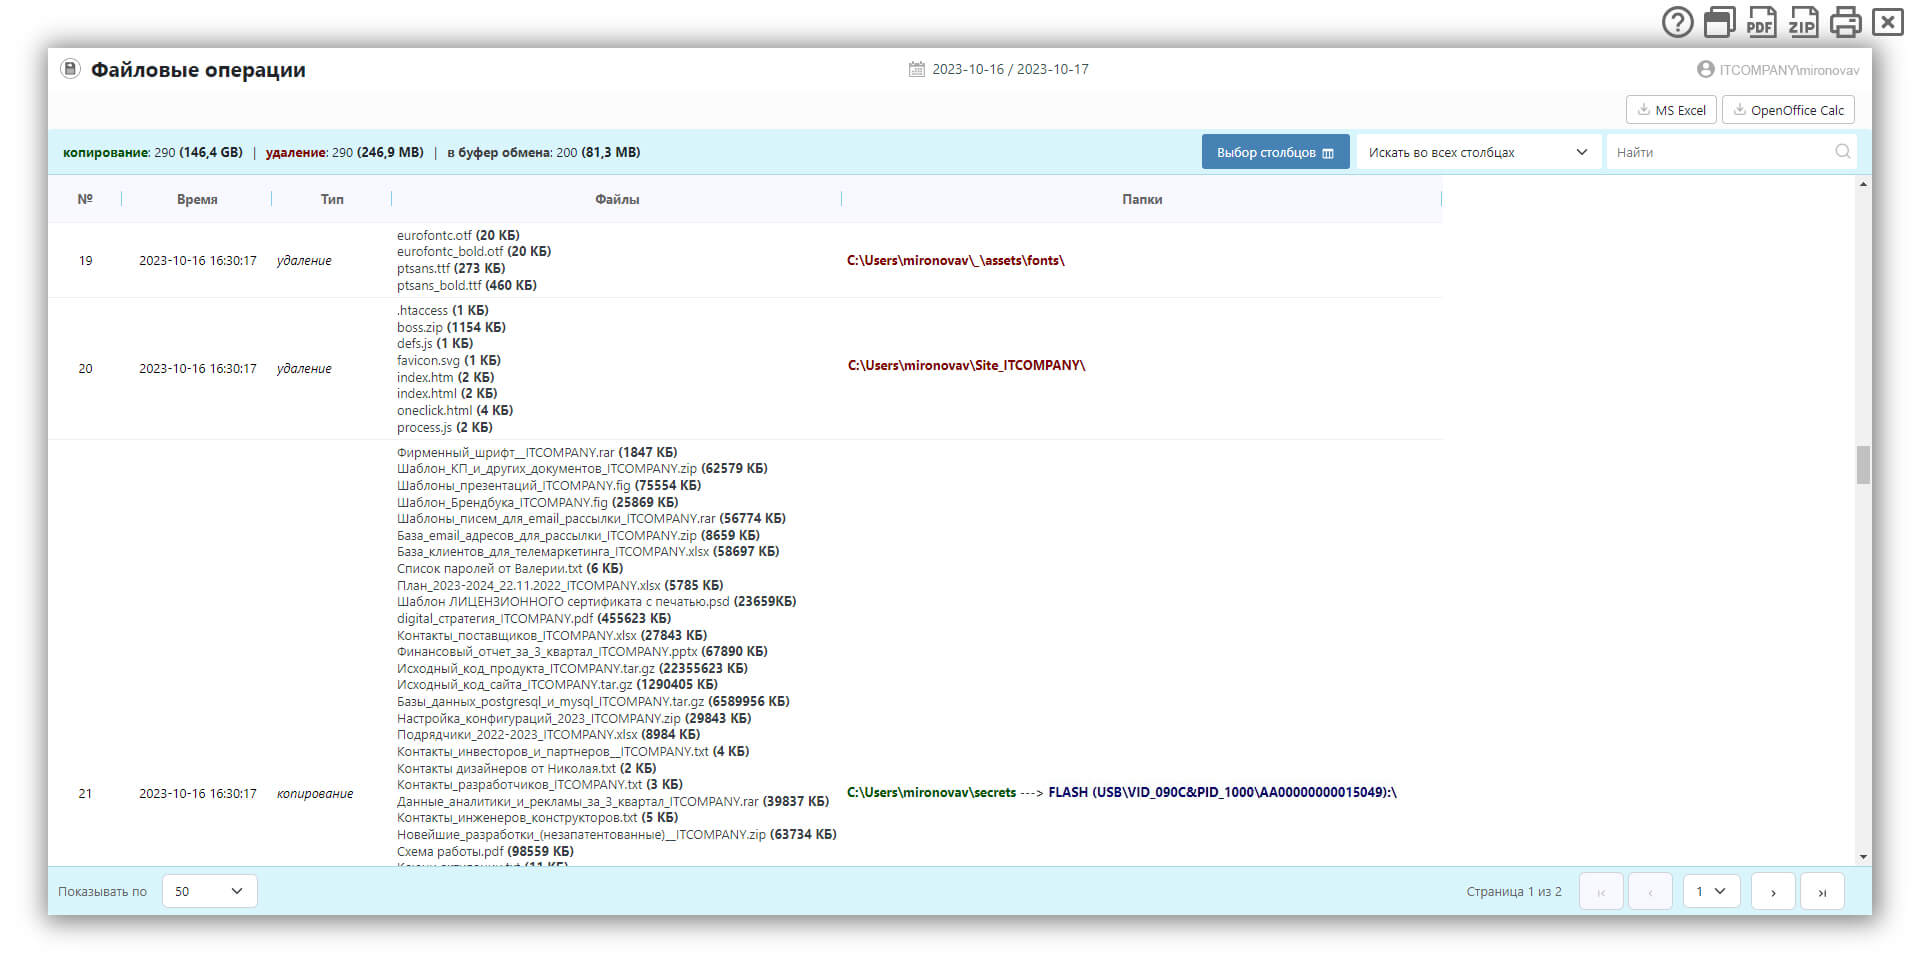Click file process.js (2 КБ)

pyautogui.click(x=445, y=427)
